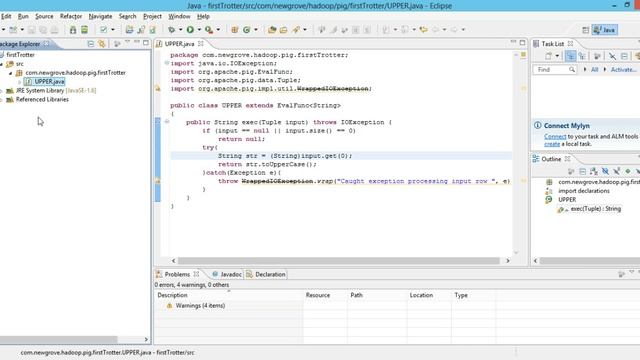Collapse the com.newgrove.hadoop.pig.firstTrotter package
The height and width of the screenshot is (360, 640).
[x=10, y=73]
